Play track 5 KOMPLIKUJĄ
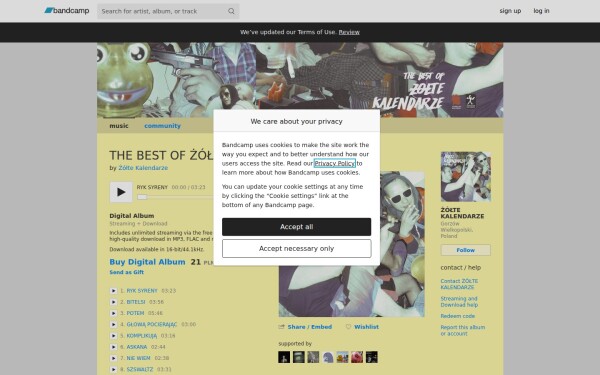600x375 pixels. (113, 336)
